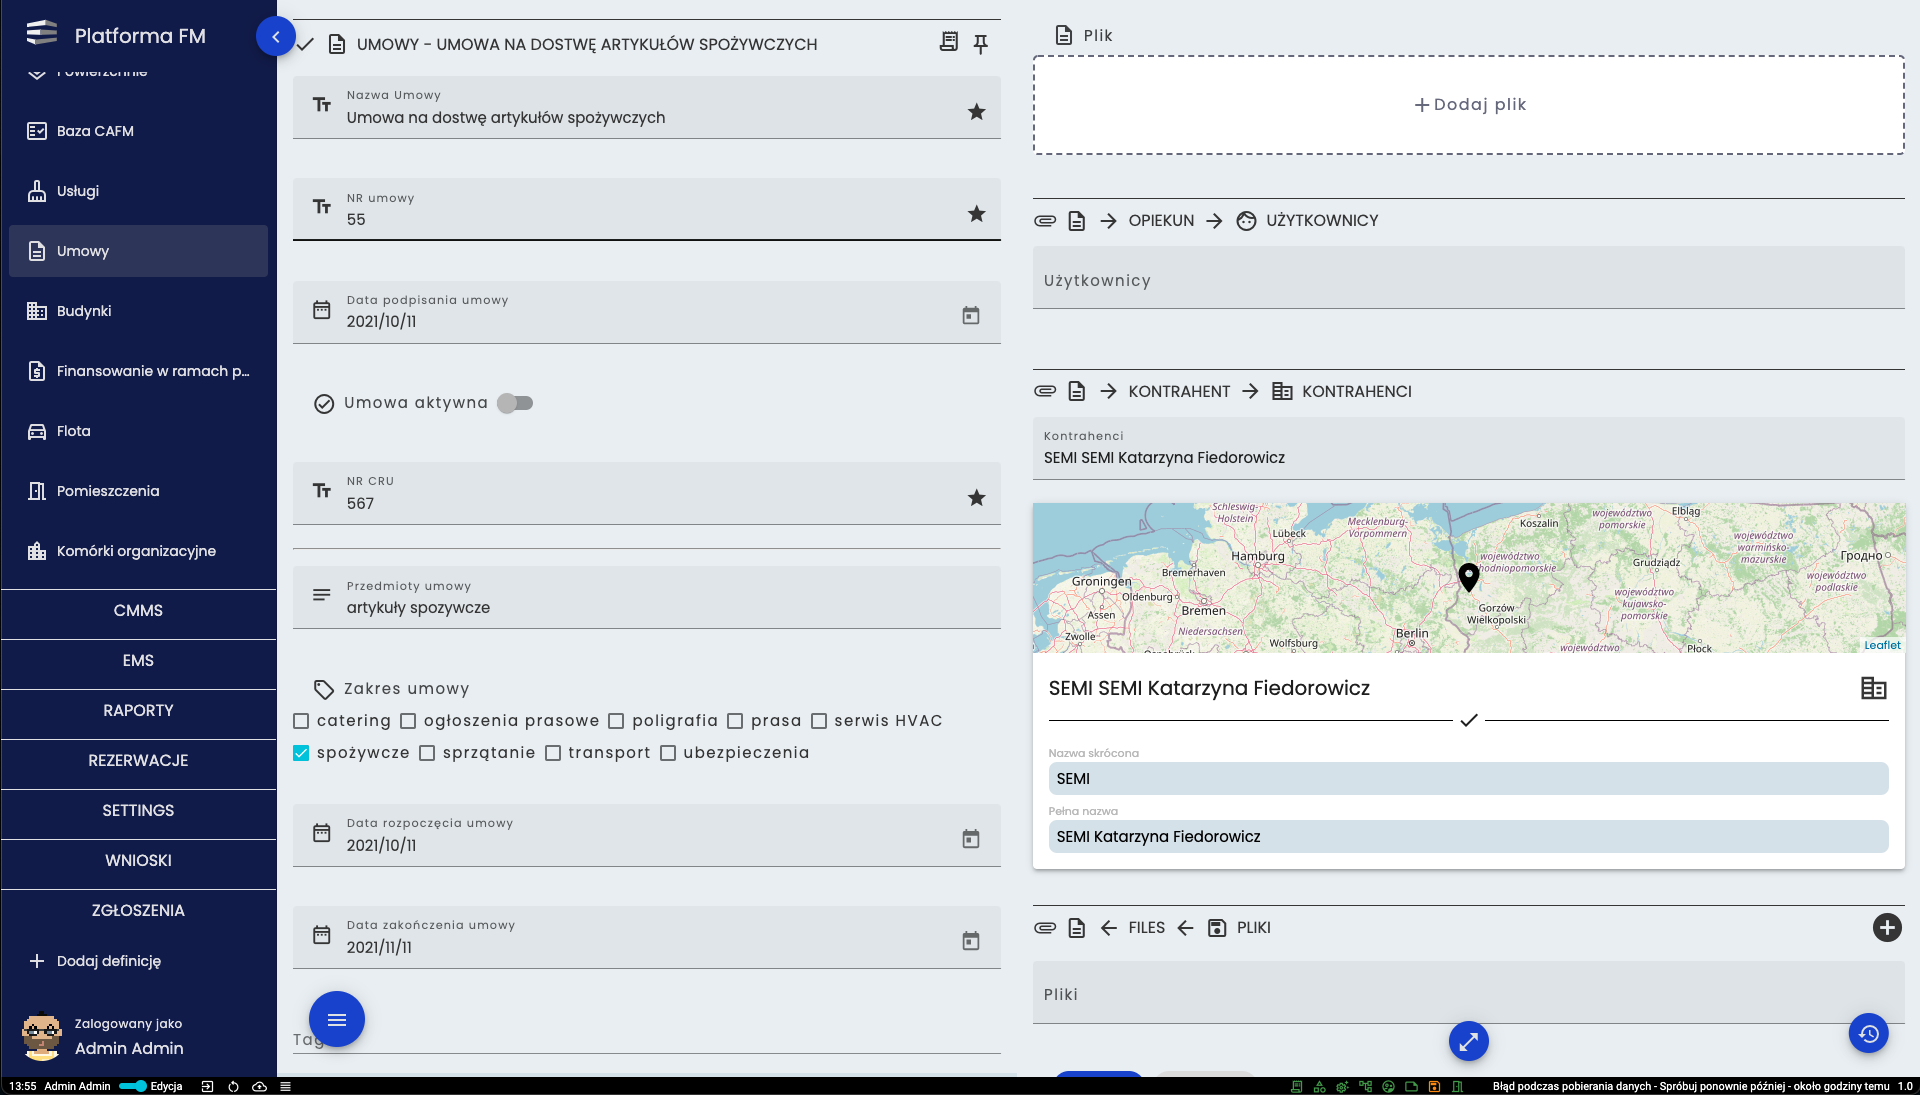Star the NR CRU field
1920x1095 pixels.
tap(976, 498)
